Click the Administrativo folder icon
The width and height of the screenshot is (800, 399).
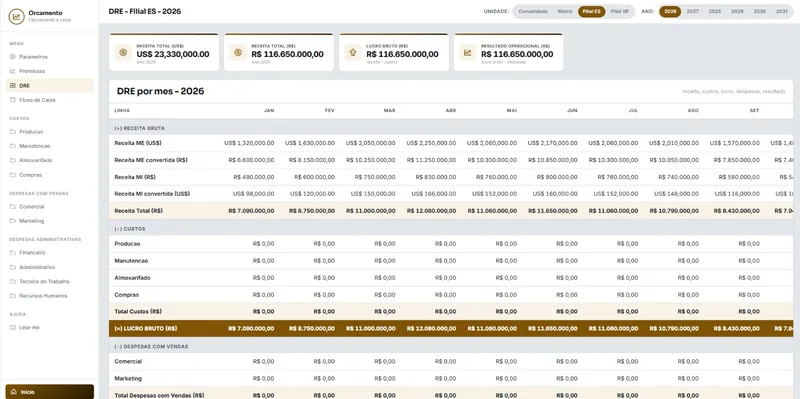pyautogui.click(x=13, y=267)
